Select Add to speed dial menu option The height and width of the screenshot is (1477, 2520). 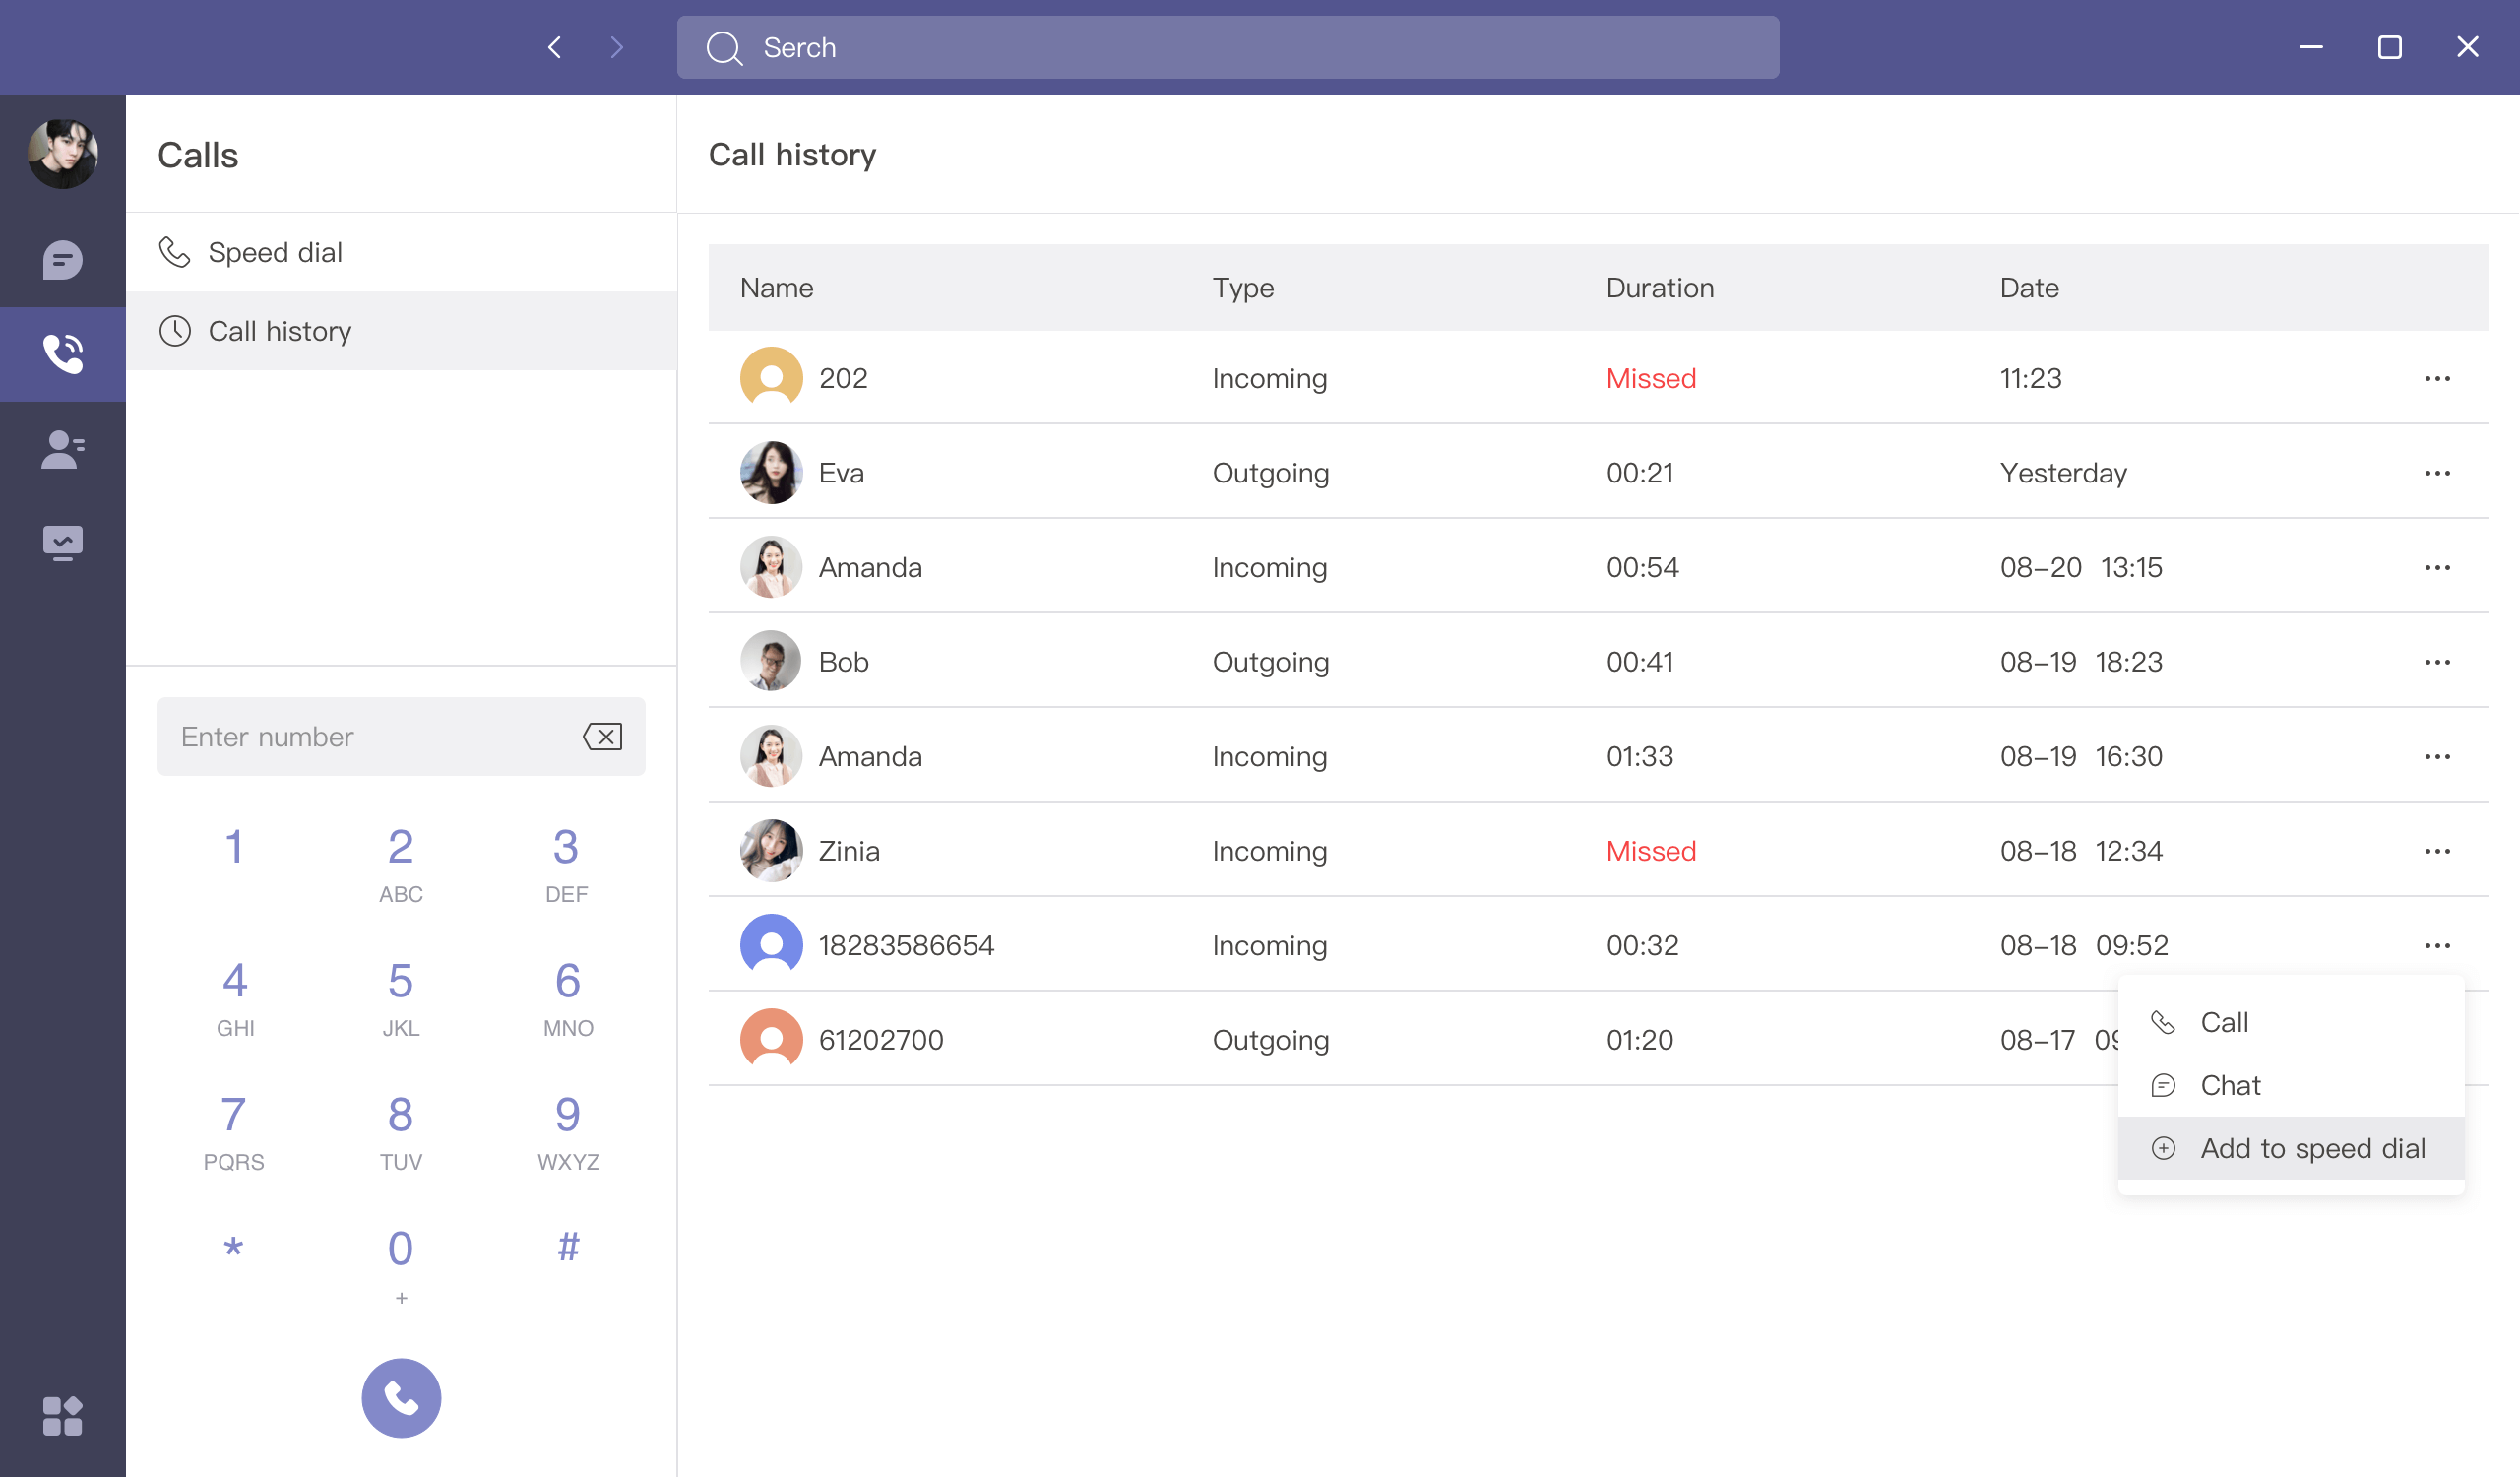[2310, 1148]
